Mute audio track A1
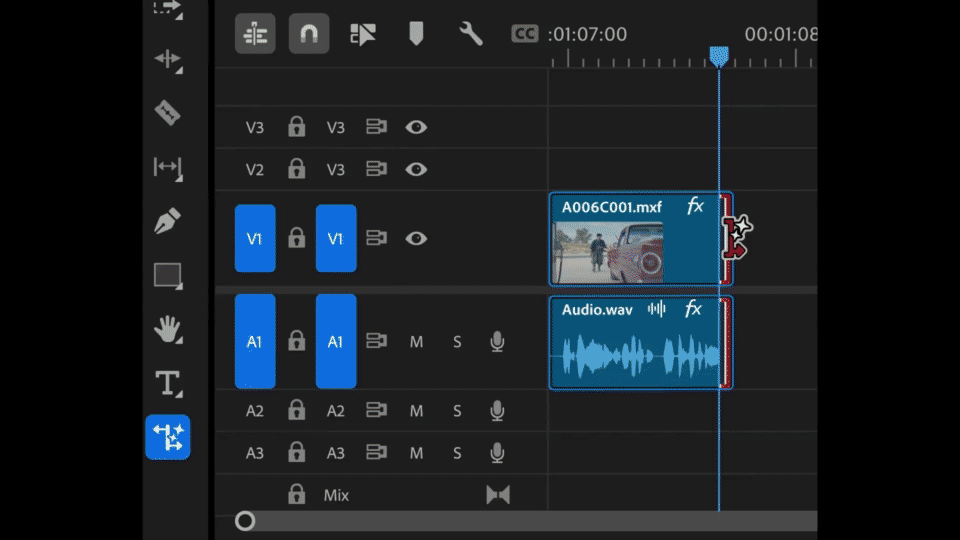The image size is (960, 540). [x=416, y=342]
